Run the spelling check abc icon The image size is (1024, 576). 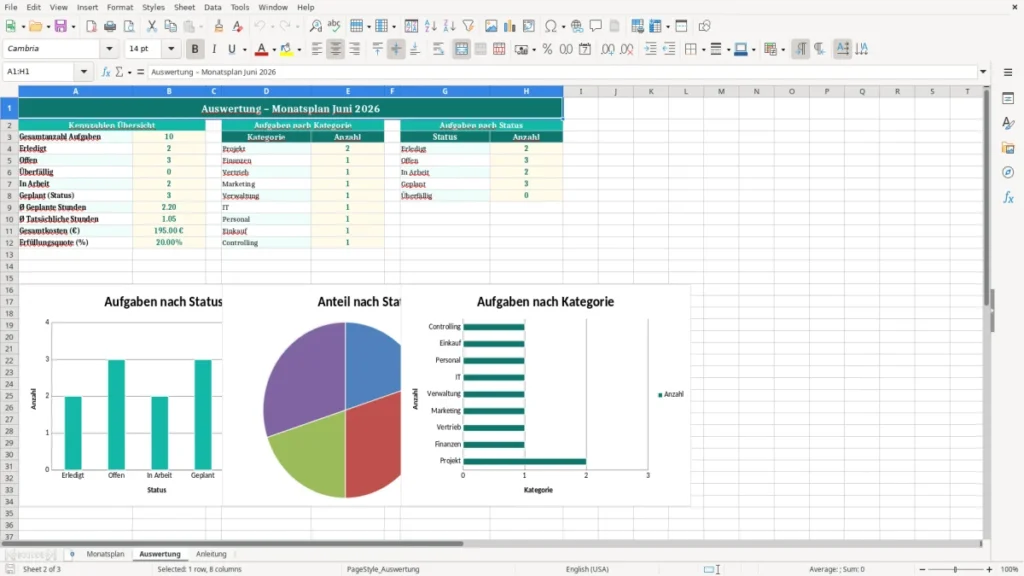point(334,26)
